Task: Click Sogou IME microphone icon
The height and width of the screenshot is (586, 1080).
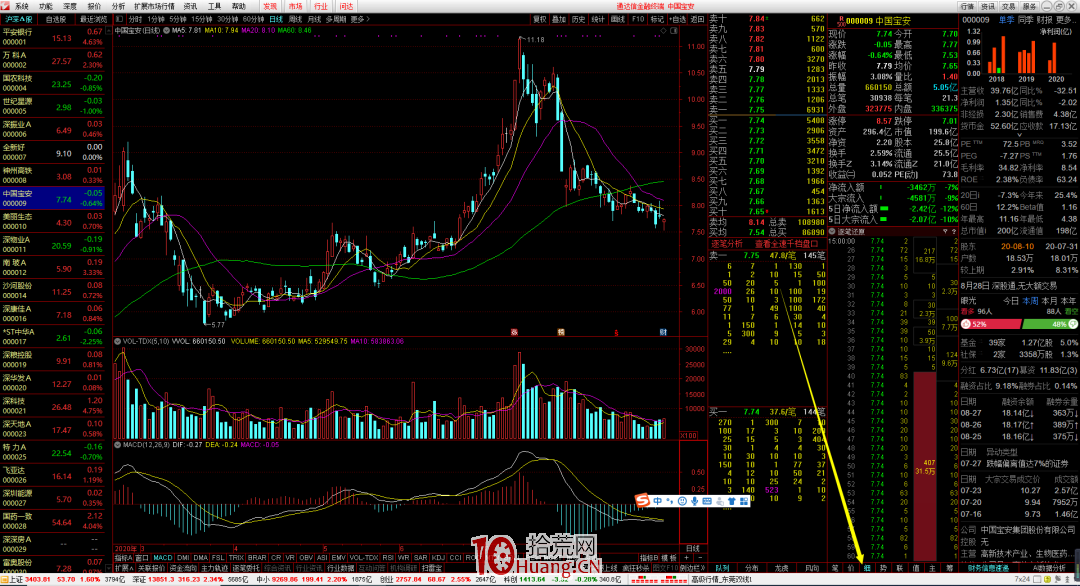Action: coord(694,501)
